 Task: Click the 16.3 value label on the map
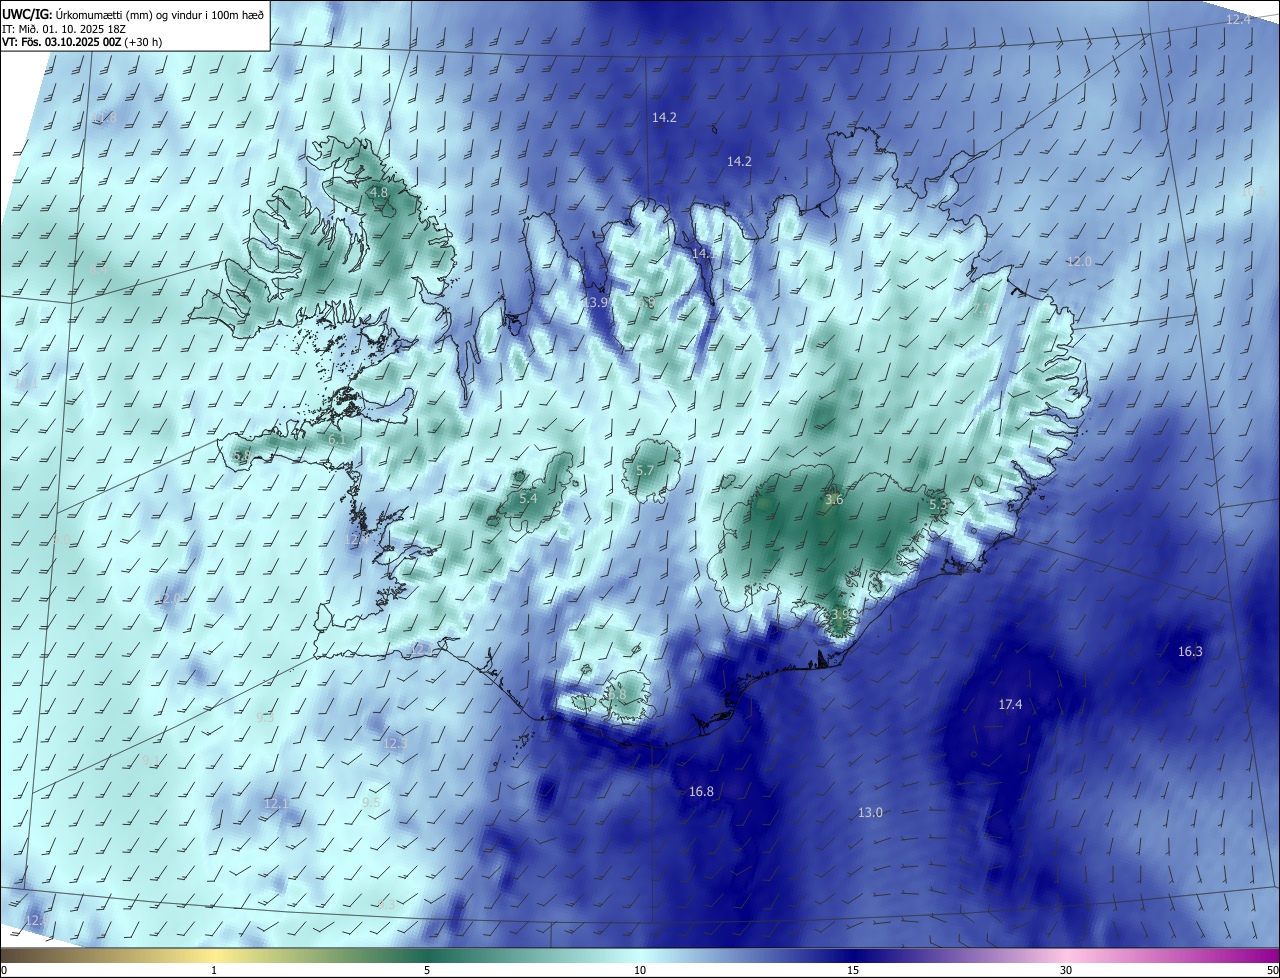[x=1190, y=651]
